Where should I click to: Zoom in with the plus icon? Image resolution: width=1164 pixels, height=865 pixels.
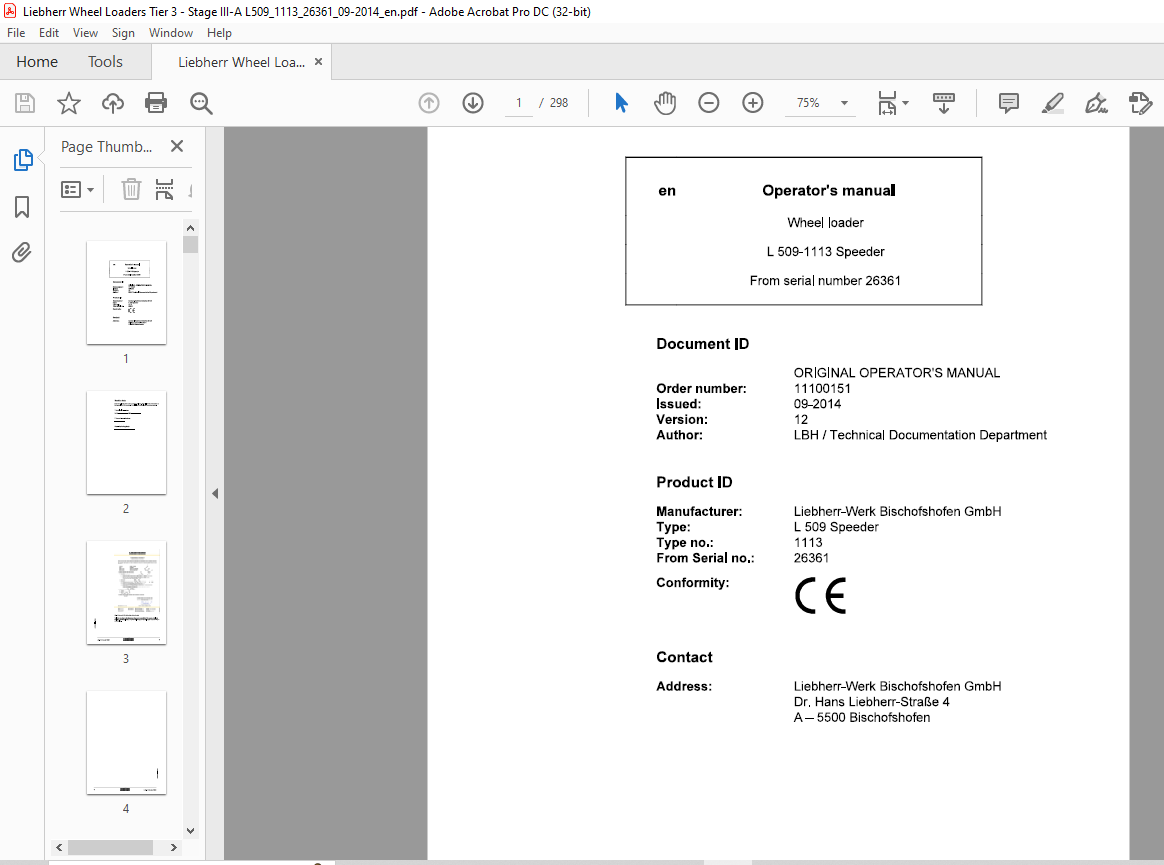pyautogui.click(x=753, y=102)
